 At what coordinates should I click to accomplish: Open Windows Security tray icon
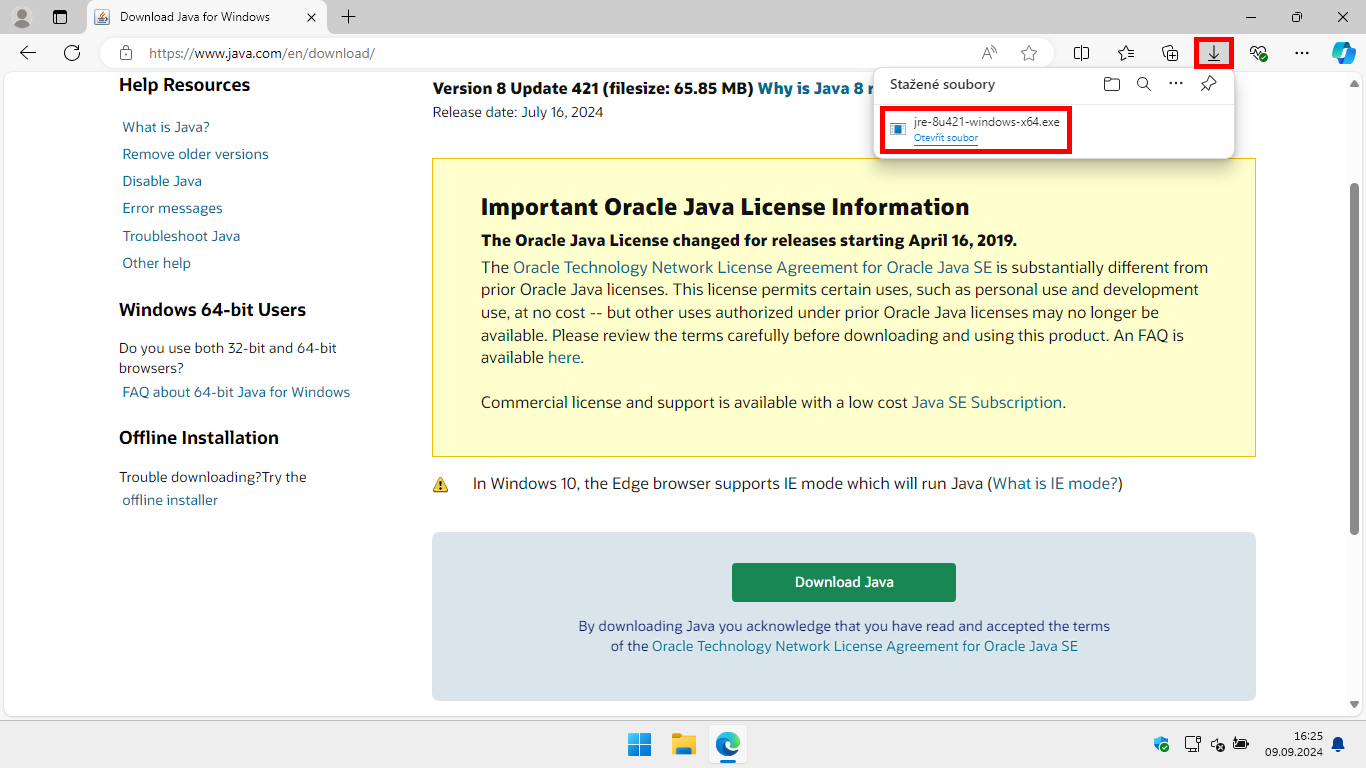click(x=1161, y=744)
